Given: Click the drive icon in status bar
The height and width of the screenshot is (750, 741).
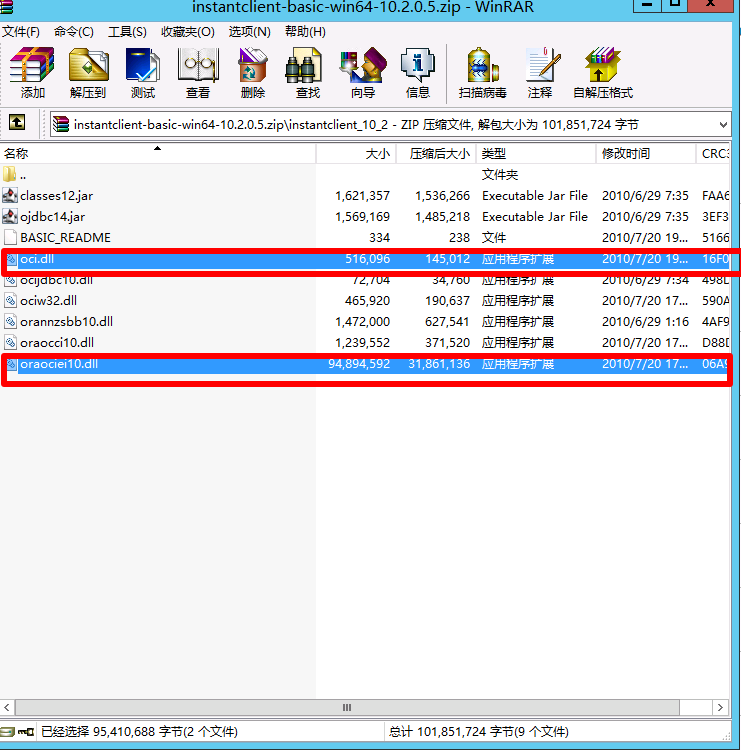Looking at the screenshot, I should coord(8,731).
